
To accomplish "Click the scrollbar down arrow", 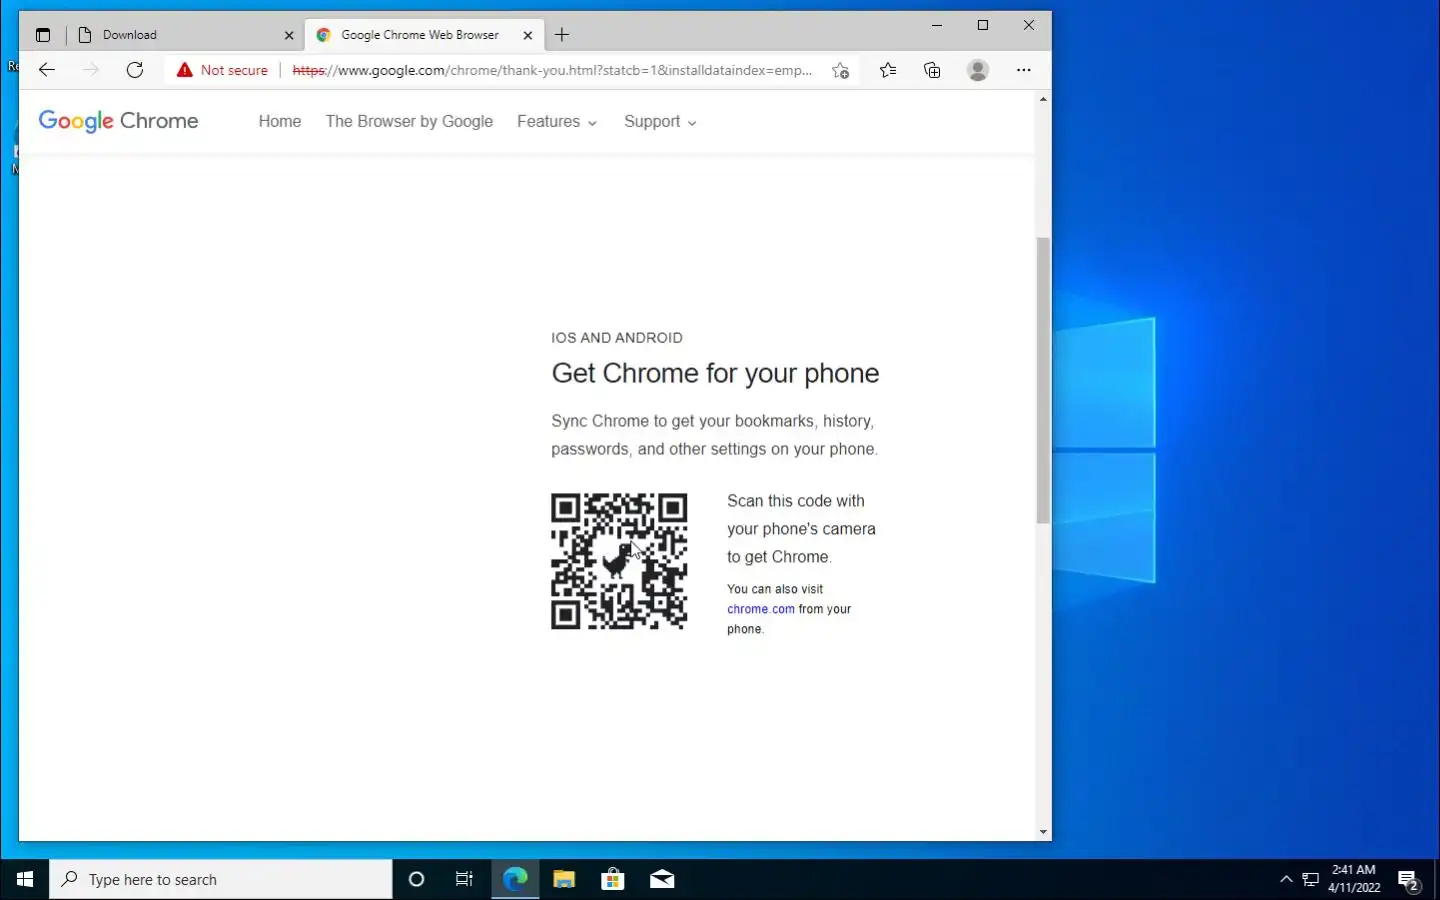I will 1043,831.
